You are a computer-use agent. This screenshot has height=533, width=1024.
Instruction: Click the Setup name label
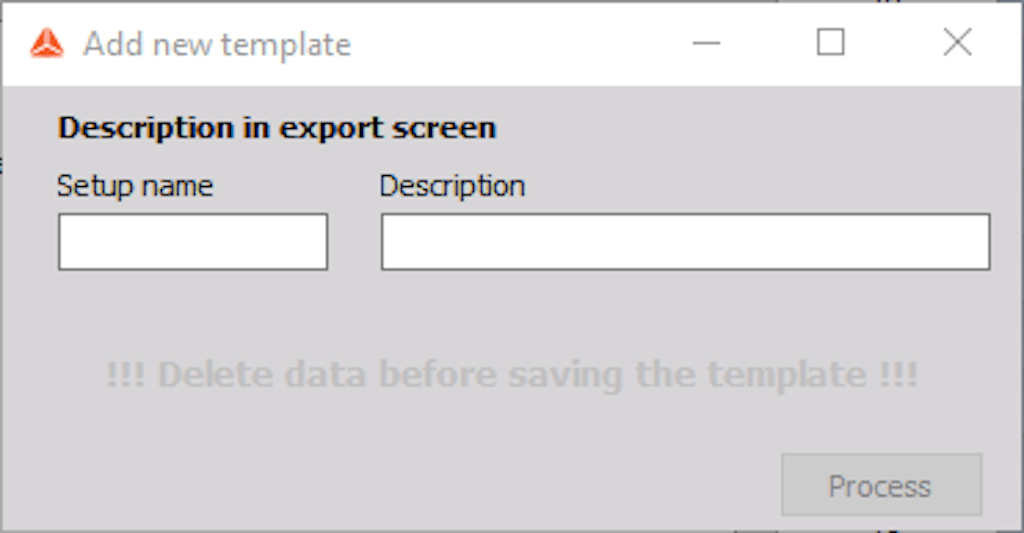(x=135, y=186)
